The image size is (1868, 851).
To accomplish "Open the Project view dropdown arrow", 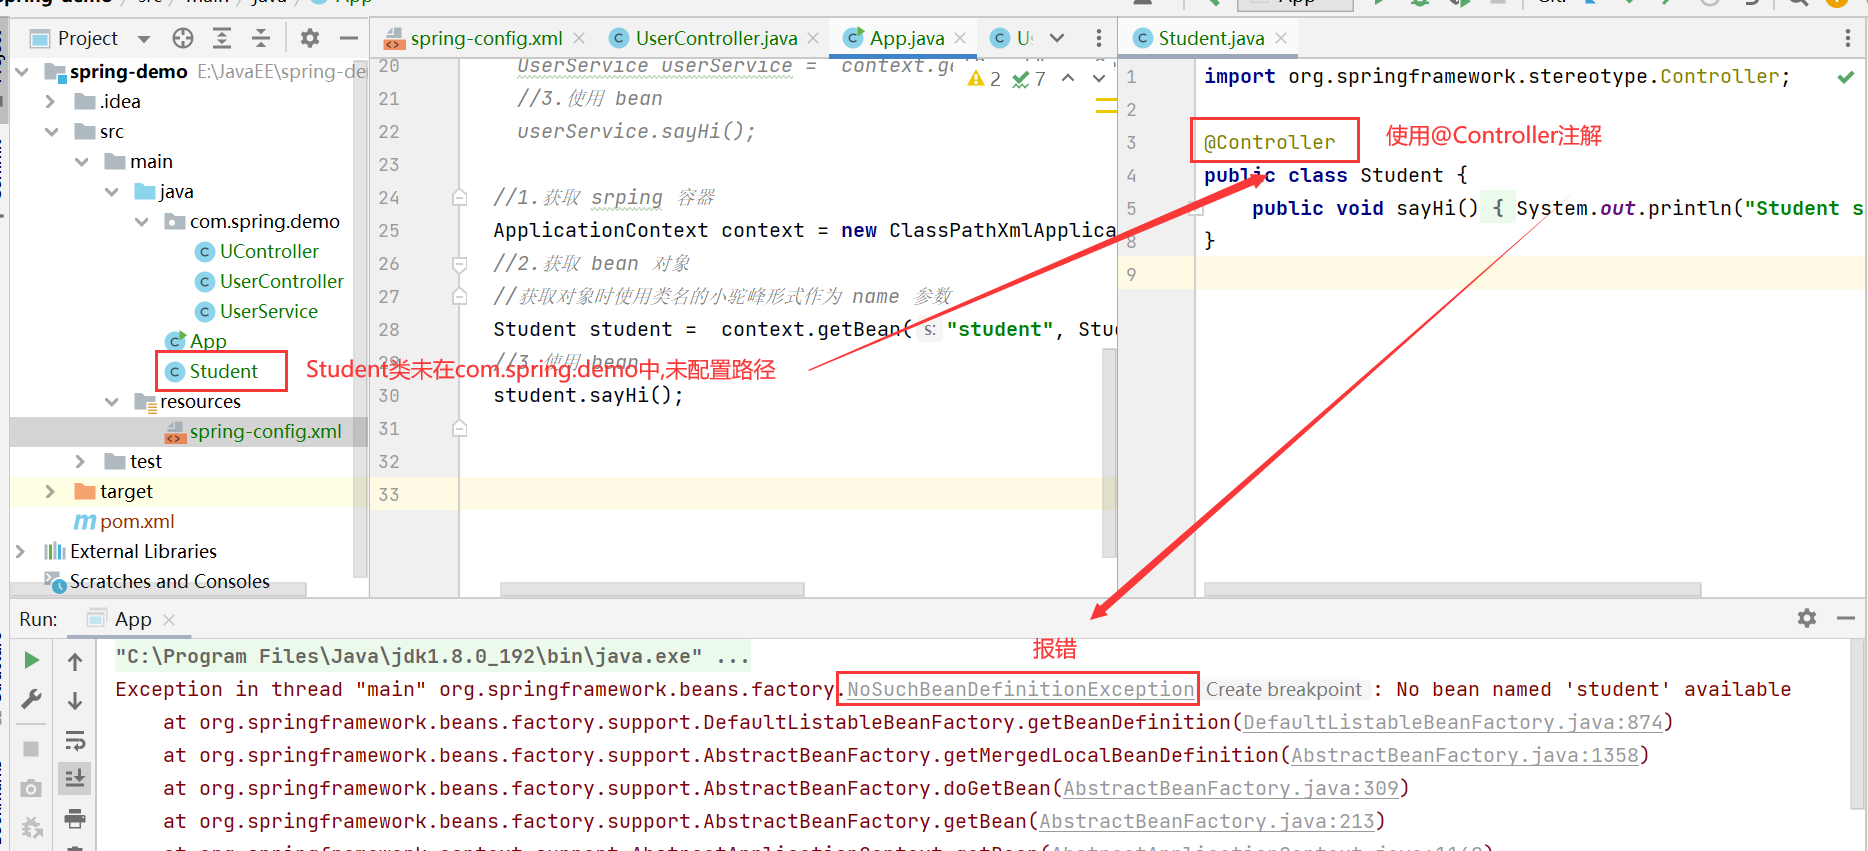I will coord(144,39).
